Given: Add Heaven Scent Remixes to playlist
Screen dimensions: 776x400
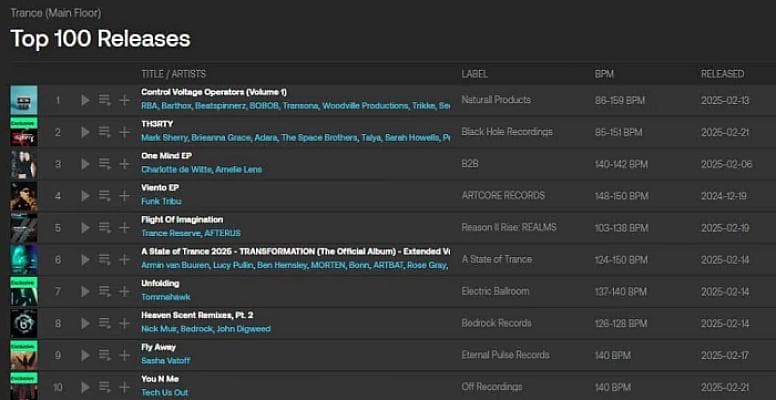Looking at the screenshot, I should pyautogui.click(x=124, y=323).
